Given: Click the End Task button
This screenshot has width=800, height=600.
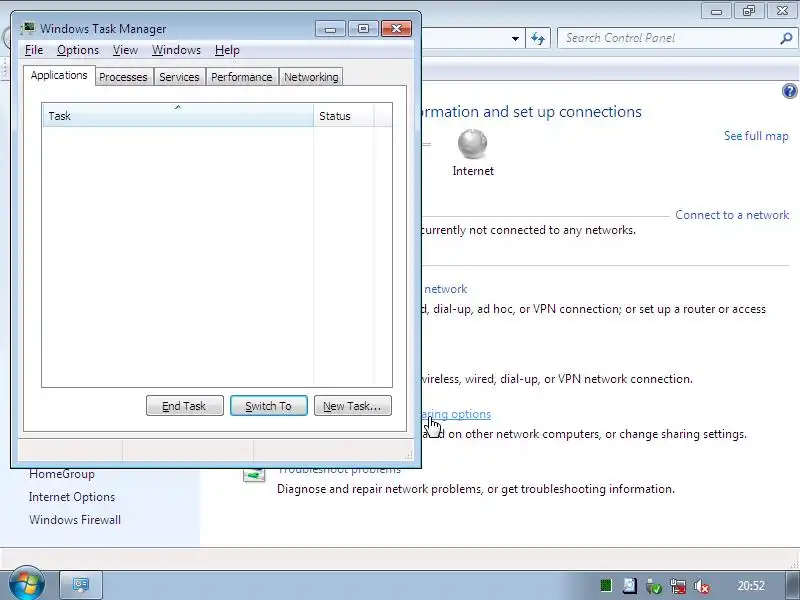Looking at the screenshot, I should click(x=185, y=406).
